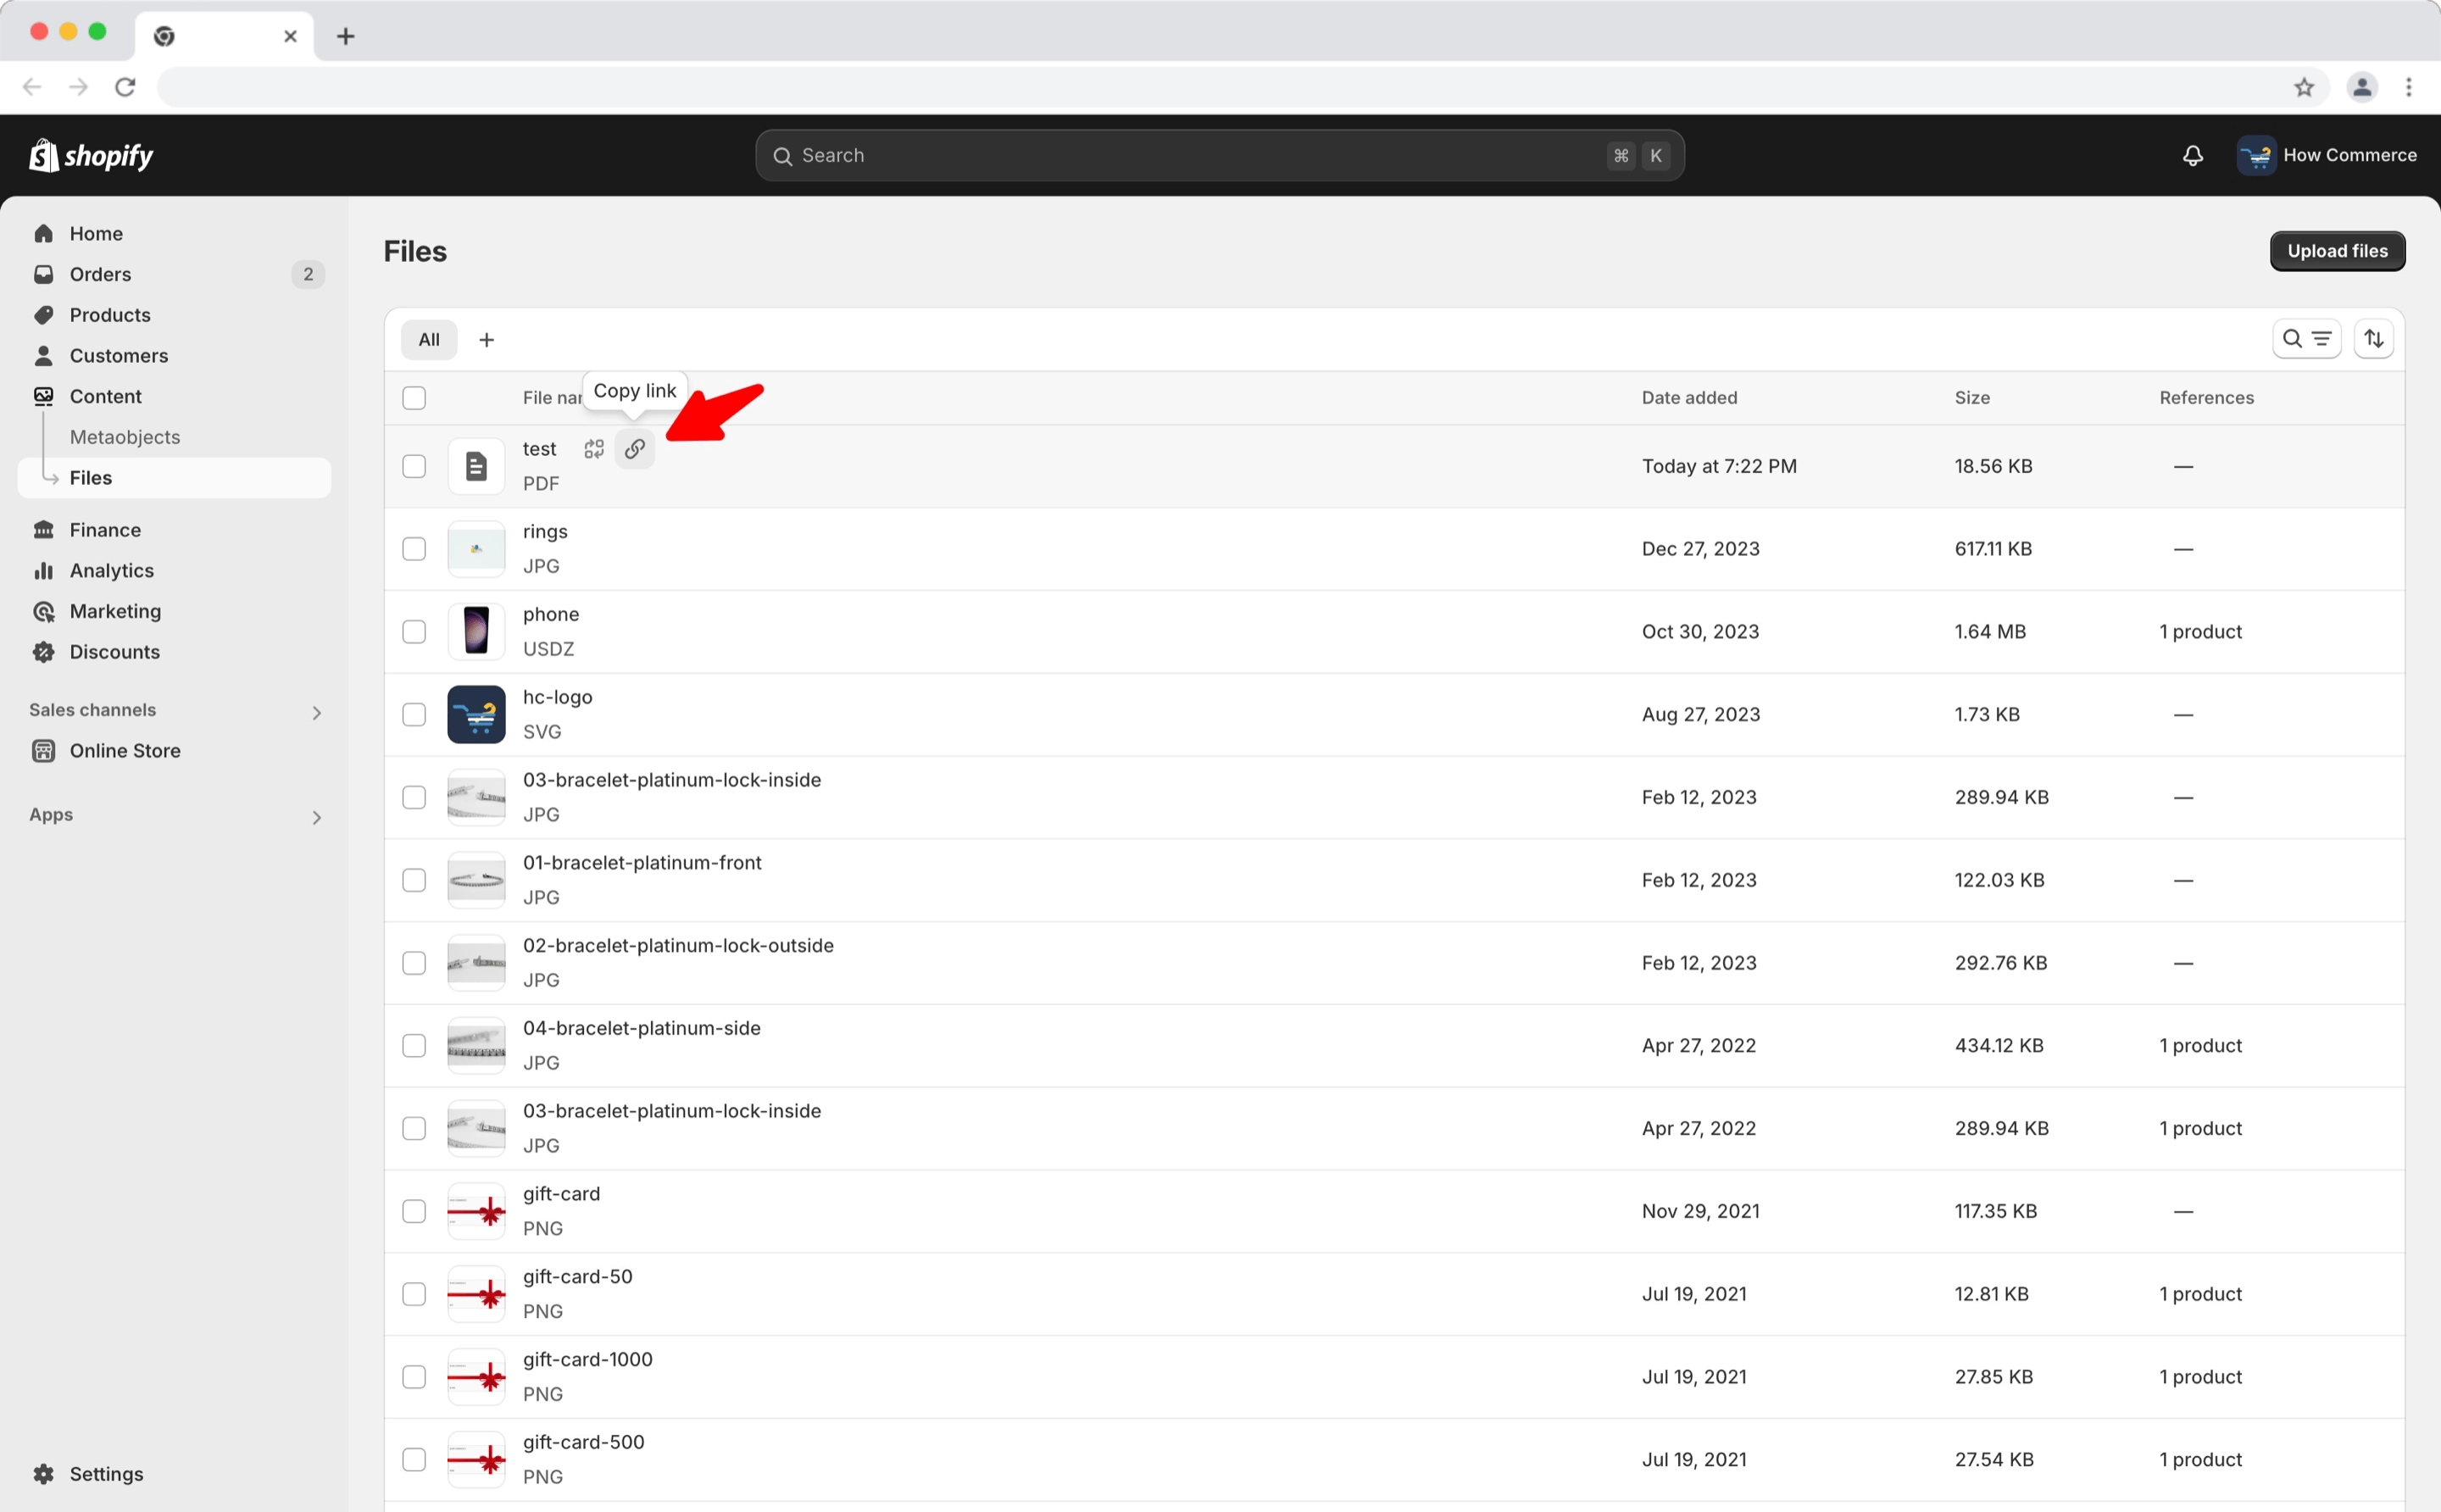Viewport: 2441px width, 1512px height.
Task: Open the How Commerce store menu
Action: point(2327,155)
